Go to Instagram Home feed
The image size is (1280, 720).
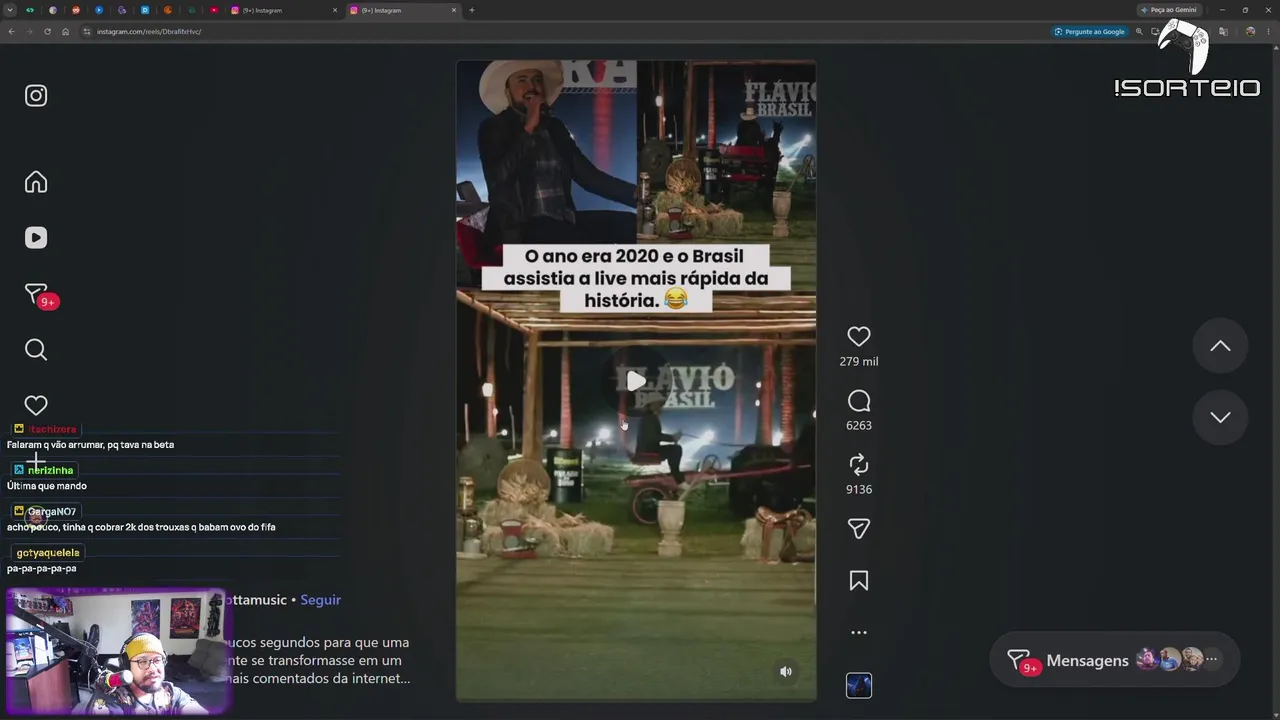(36, 182)
